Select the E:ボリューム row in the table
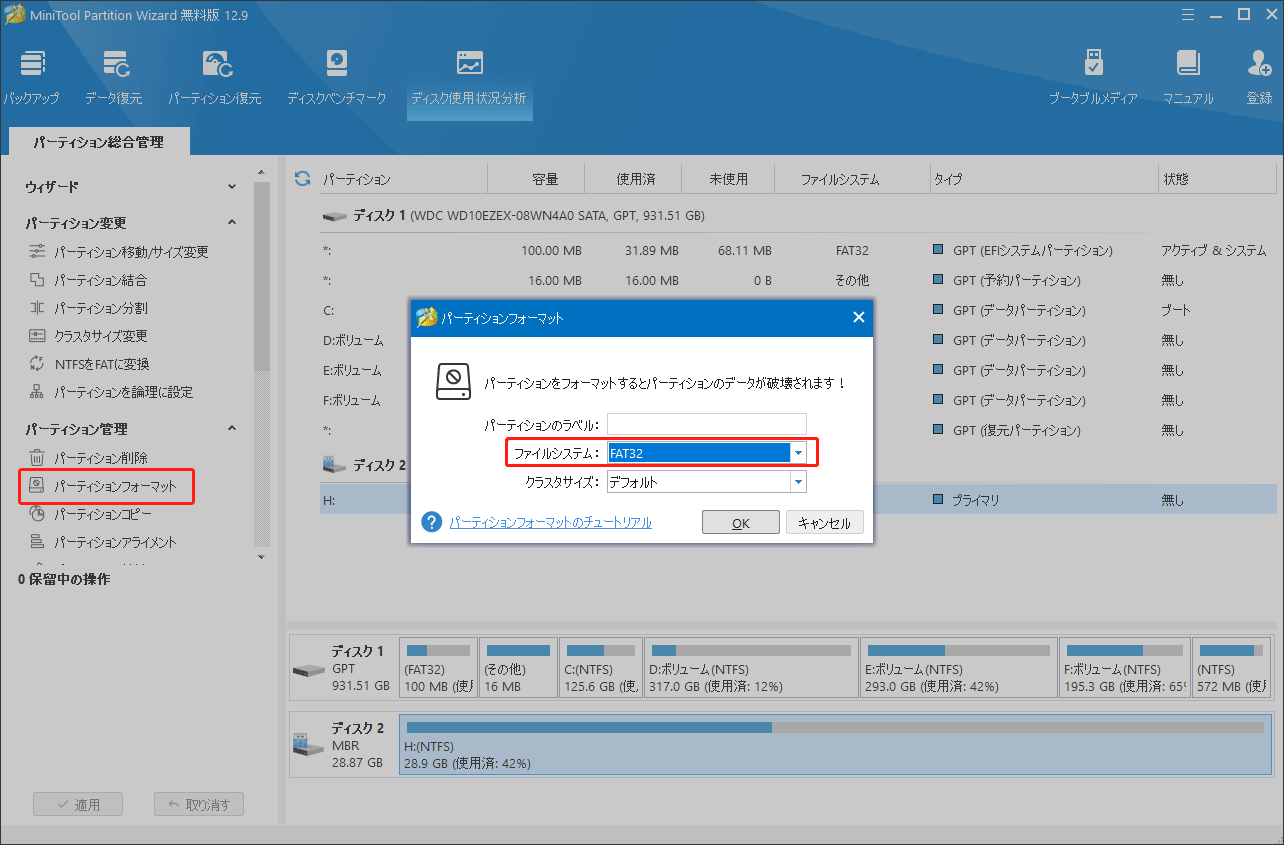Viewport: 1284px width, 845px height. [x=798, y=370]
